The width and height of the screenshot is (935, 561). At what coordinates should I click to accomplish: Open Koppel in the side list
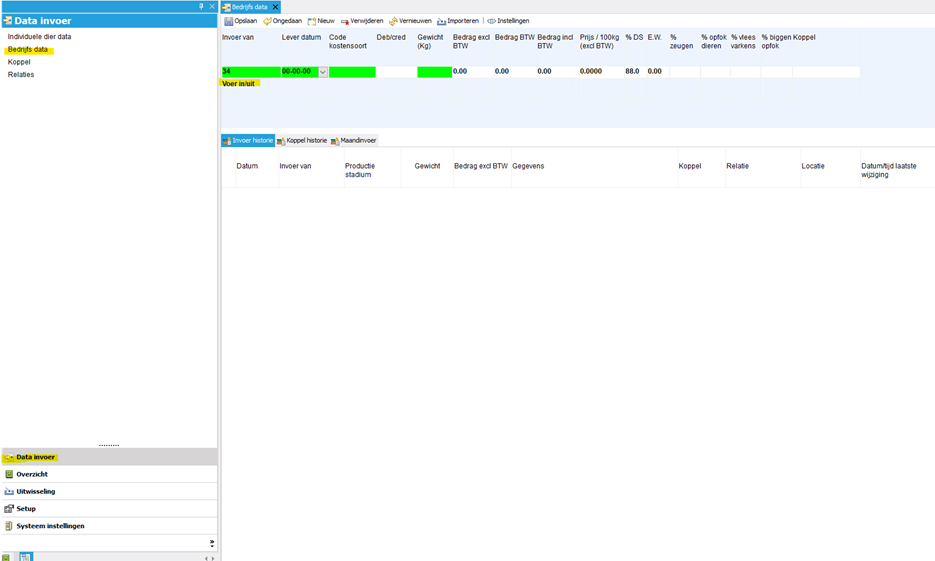[x=19, y=62]
